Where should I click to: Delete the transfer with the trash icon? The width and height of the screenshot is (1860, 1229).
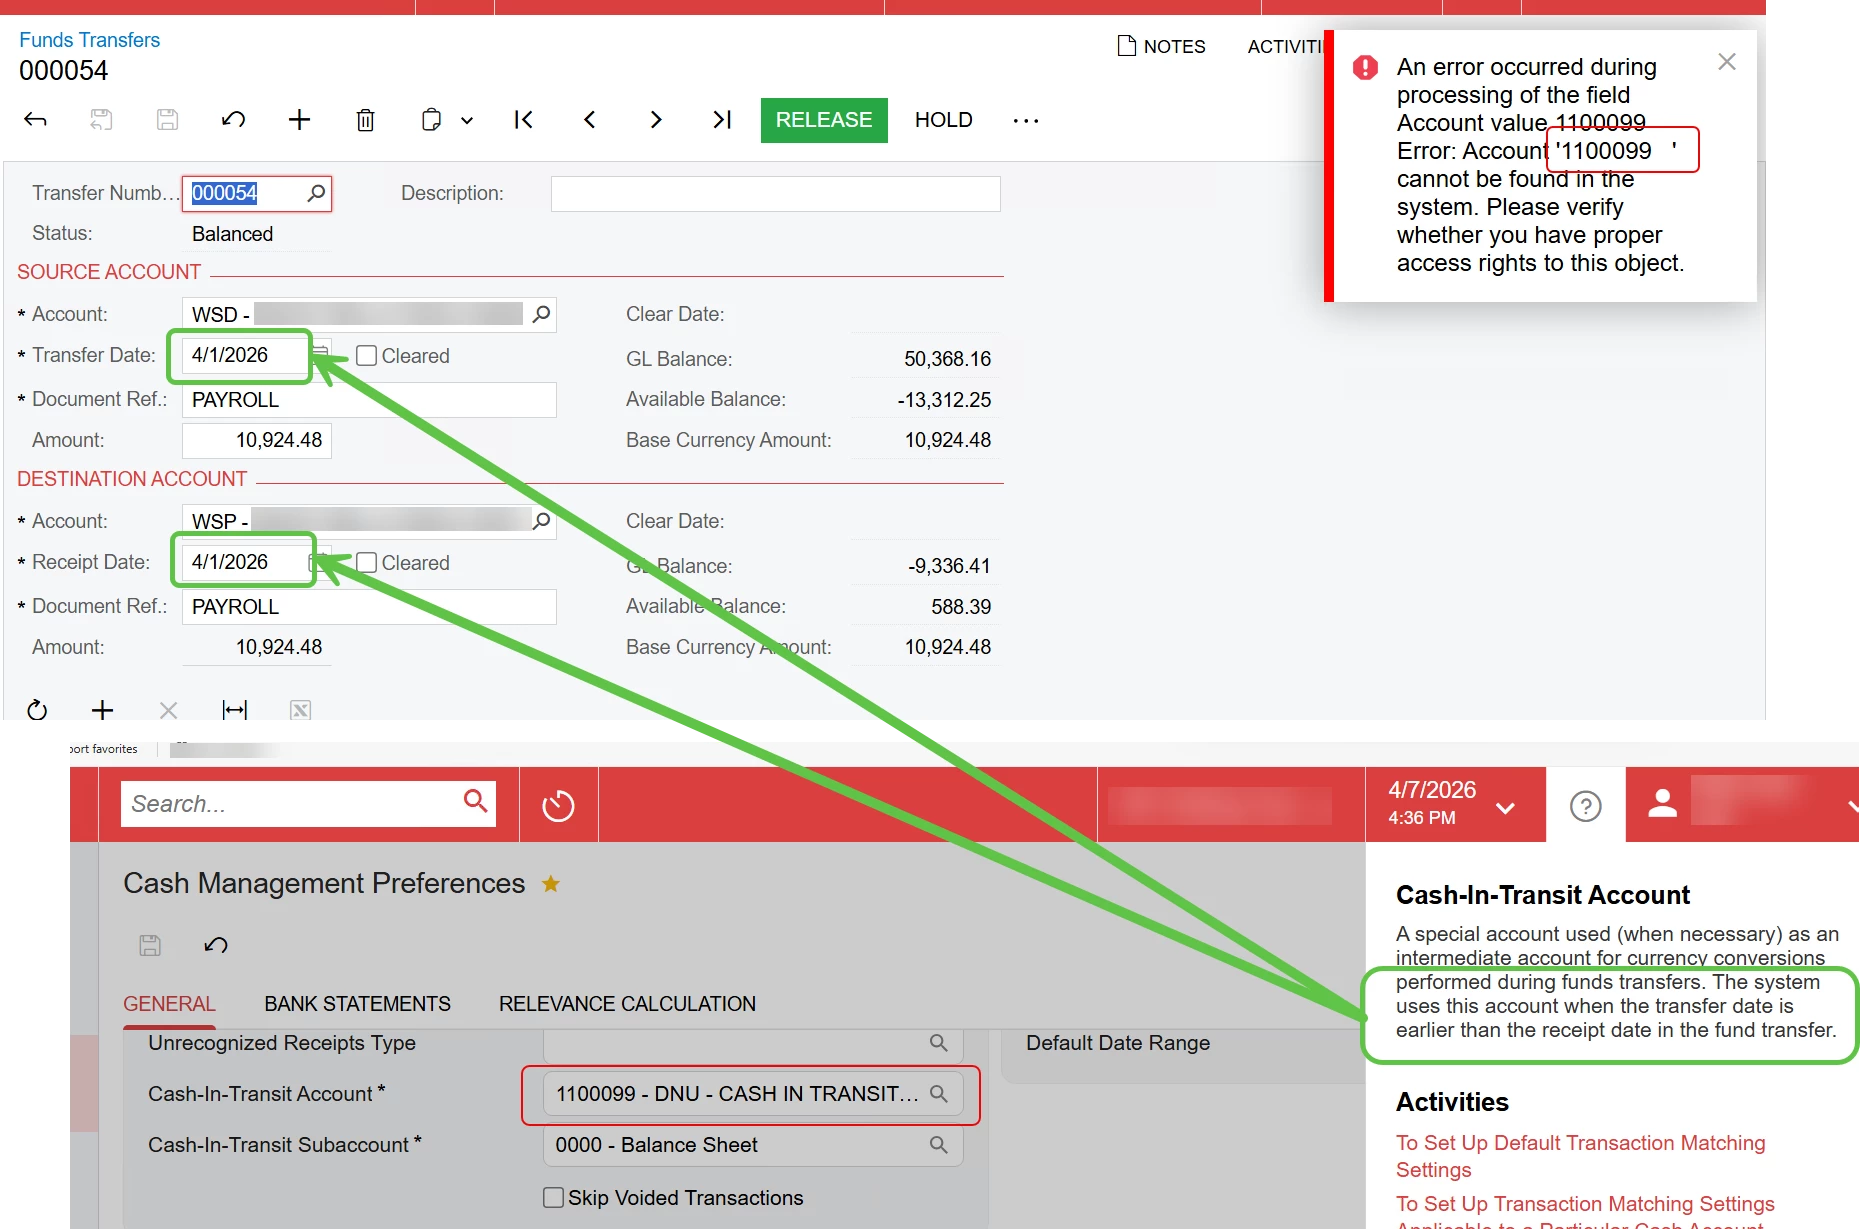point(365,120)
